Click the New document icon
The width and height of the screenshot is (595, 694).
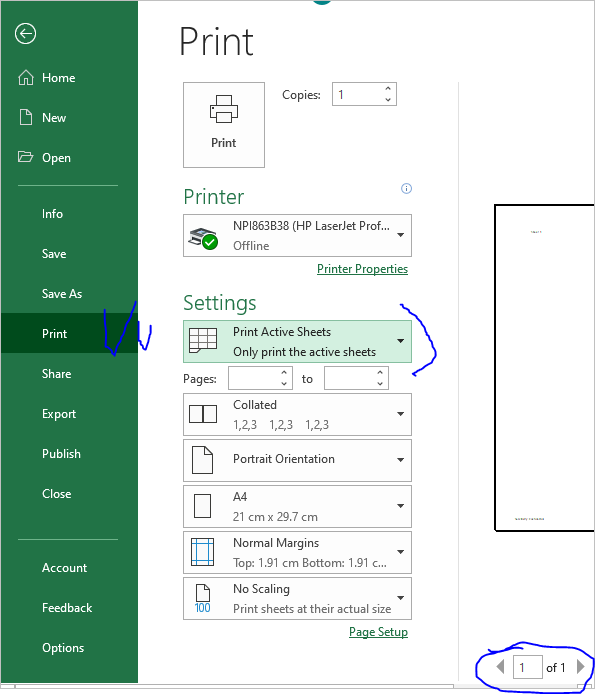coord(26,117)
